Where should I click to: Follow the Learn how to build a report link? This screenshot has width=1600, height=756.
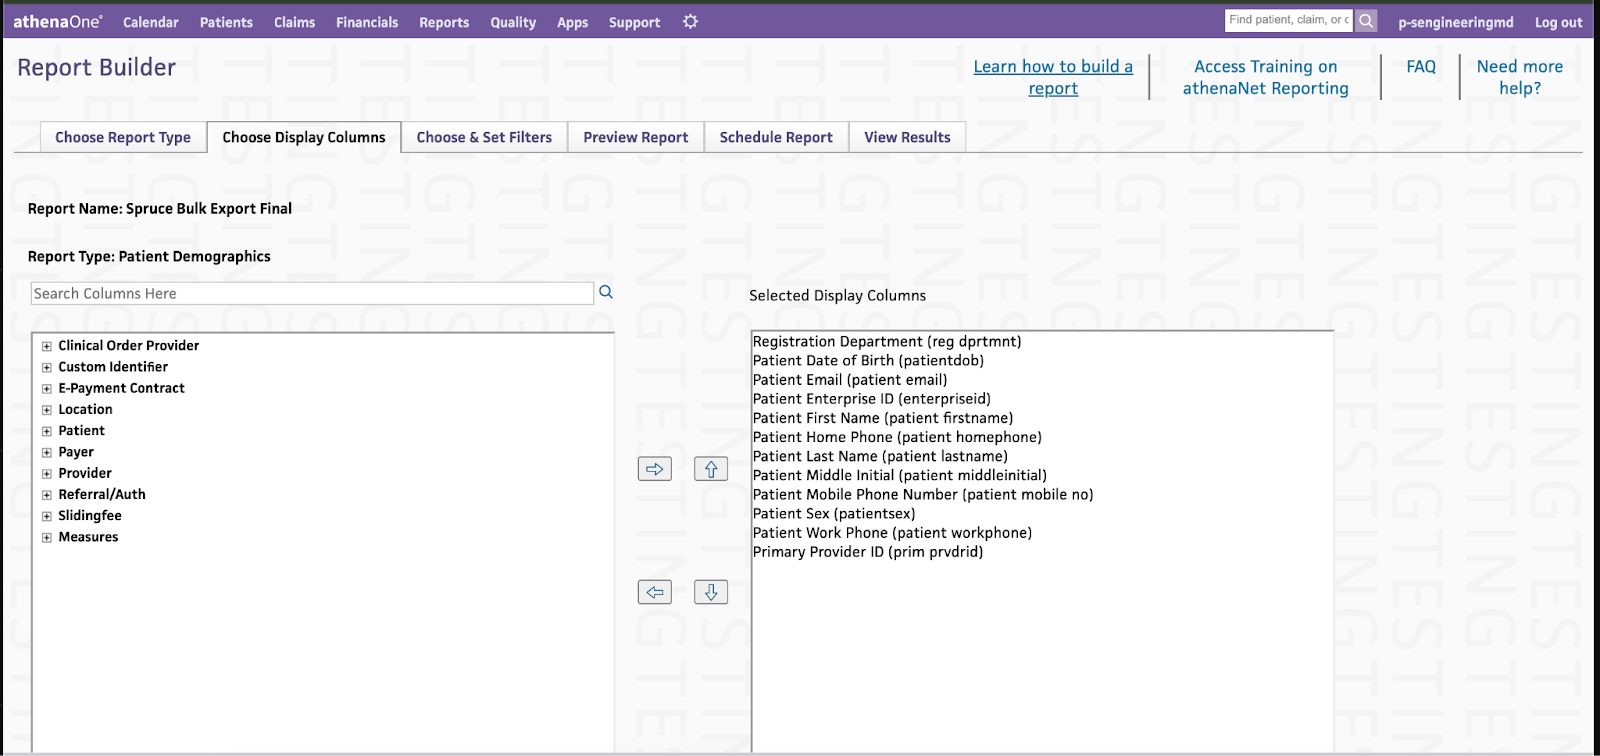(x=1053, y=77)
